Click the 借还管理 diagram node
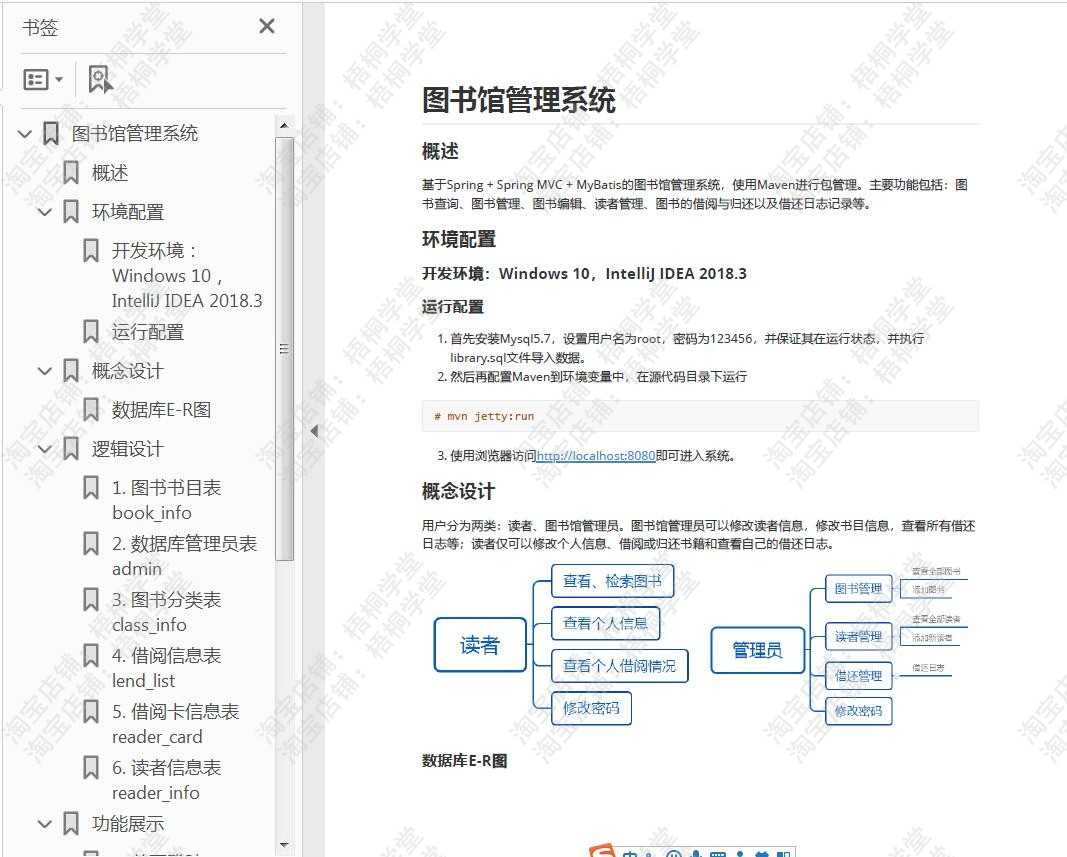Viewport: 1067px width, 857px height. [x=858, y=675]
